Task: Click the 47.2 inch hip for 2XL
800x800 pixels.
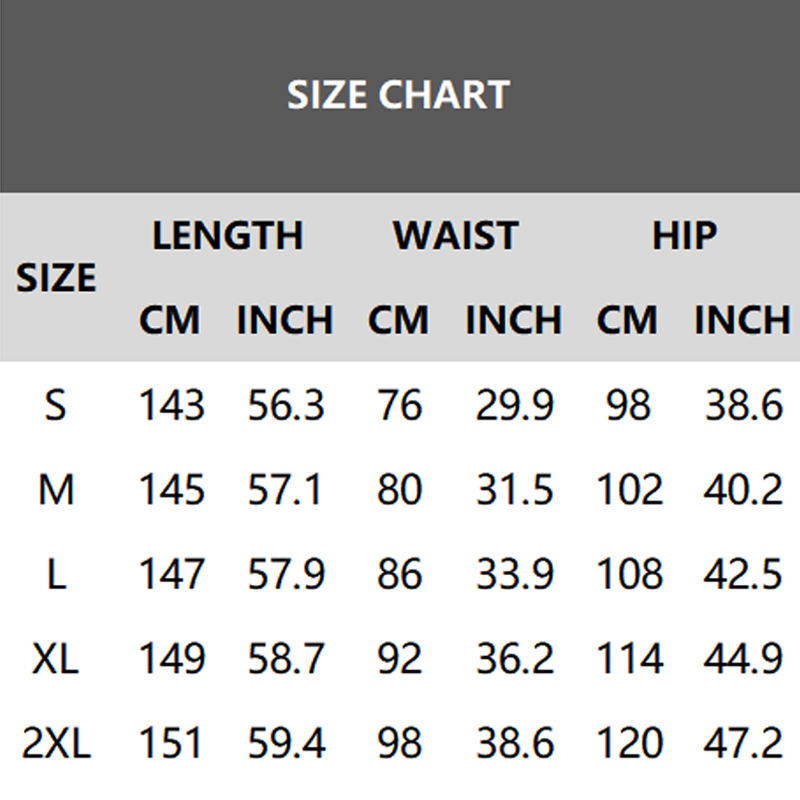Action: point(744,744)
